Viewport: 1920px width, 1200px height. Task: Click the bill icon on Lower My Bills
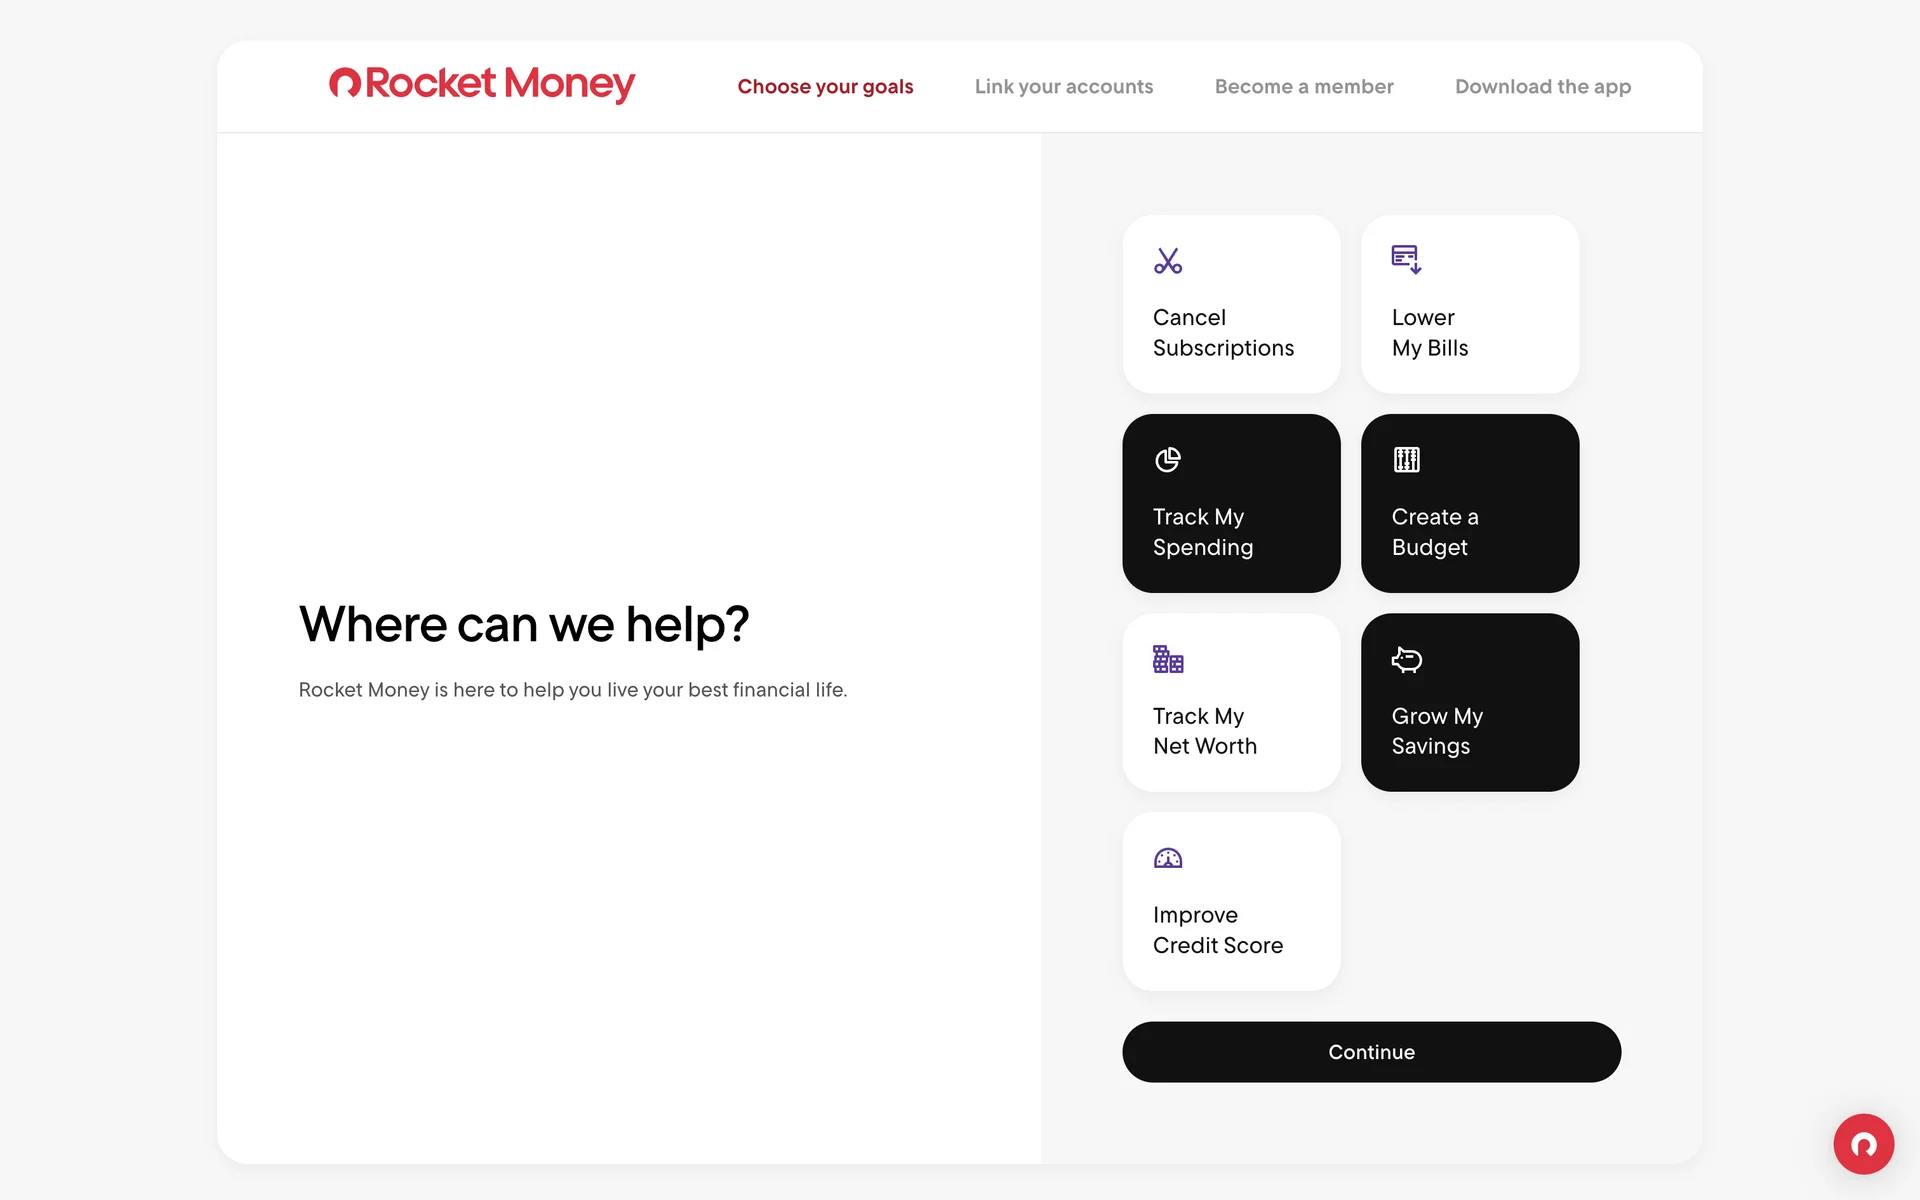[1406, 259]
